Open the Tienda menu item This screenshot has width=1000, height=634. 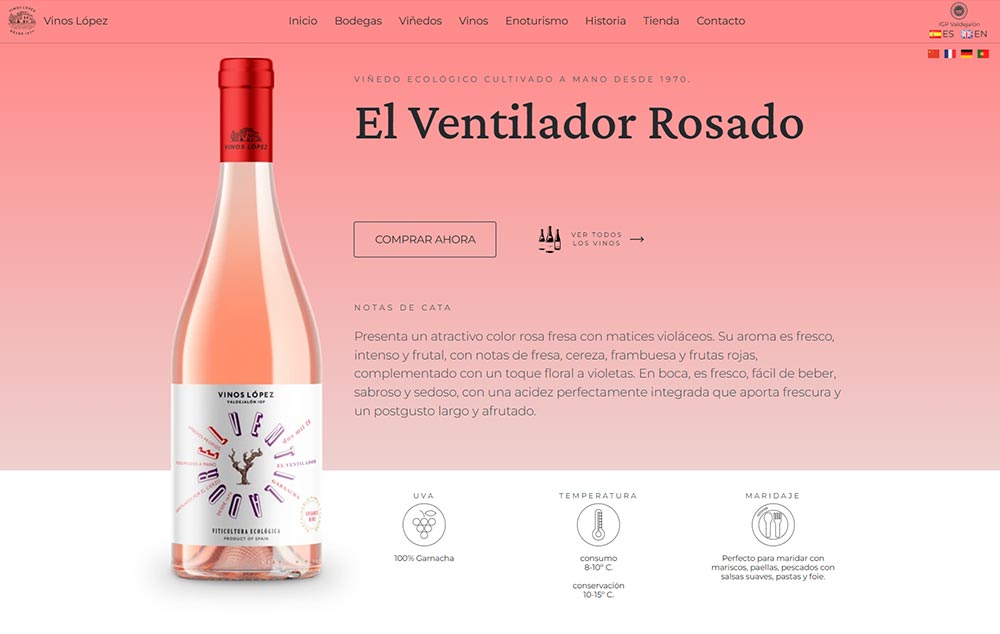coord(661,20)
